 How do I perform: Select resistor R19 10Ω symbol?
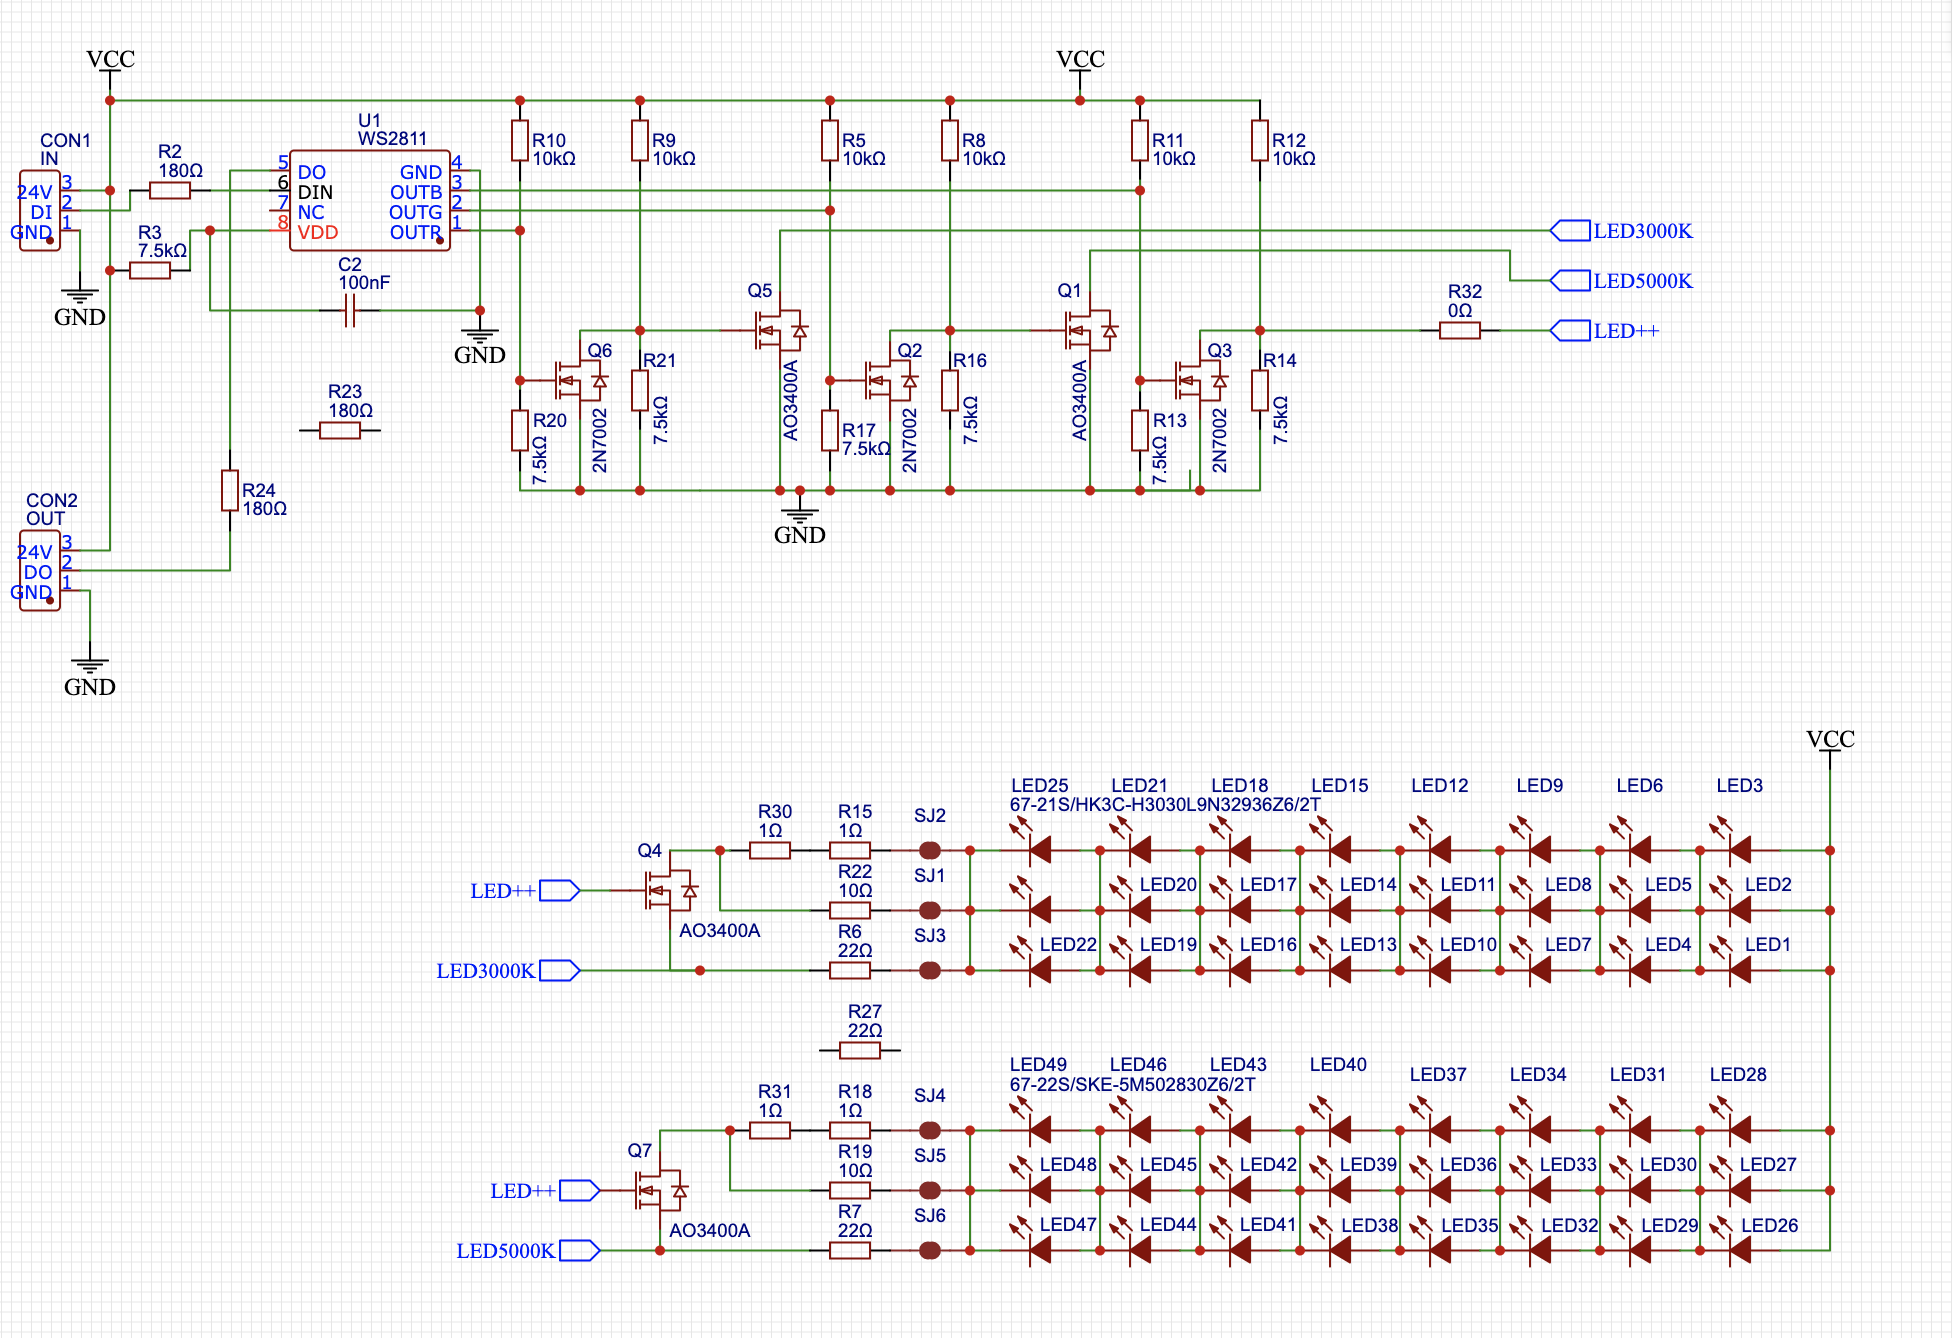coord(850,1190)
